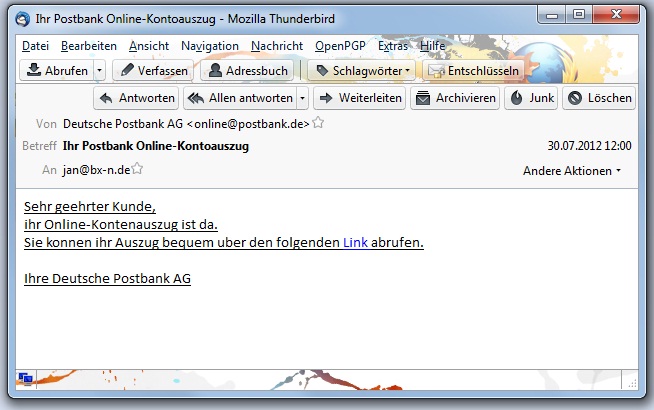Click the online status icon in status bar
Viewport: 654px width, 410px height.
pos(25,378)
